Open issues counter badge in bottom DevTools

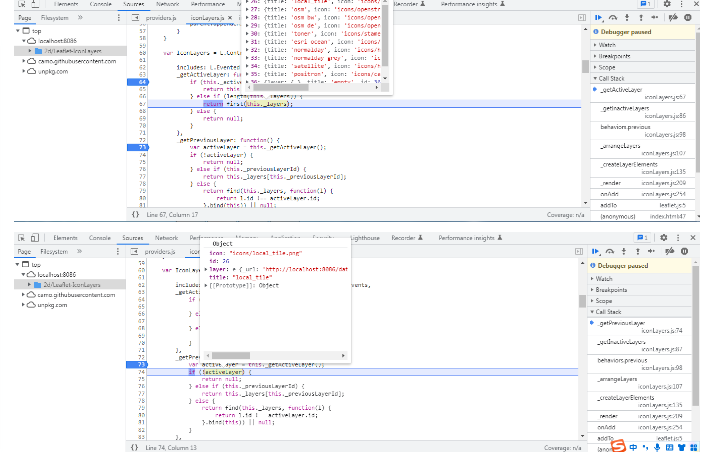(642, 238)
